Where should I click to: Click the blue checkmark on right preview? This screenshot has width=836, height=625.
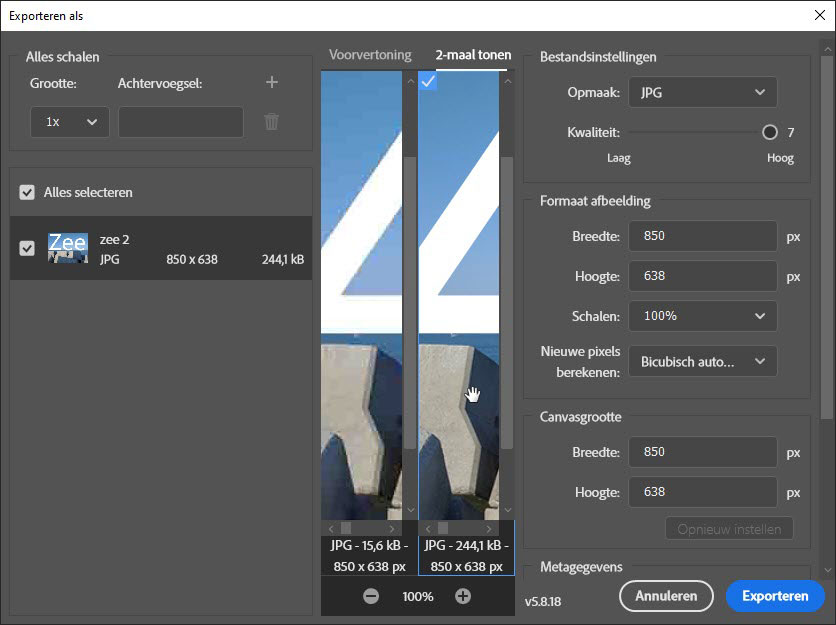pyautogui.click(x=428, y=81)
